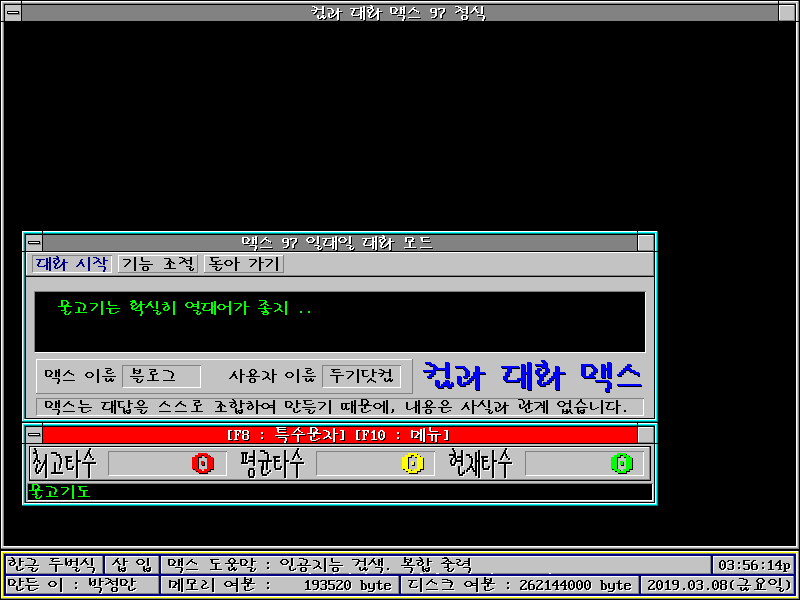Open system menu of 맥스 97 일대일 대화 모드 window

click(x=34, y=242)
